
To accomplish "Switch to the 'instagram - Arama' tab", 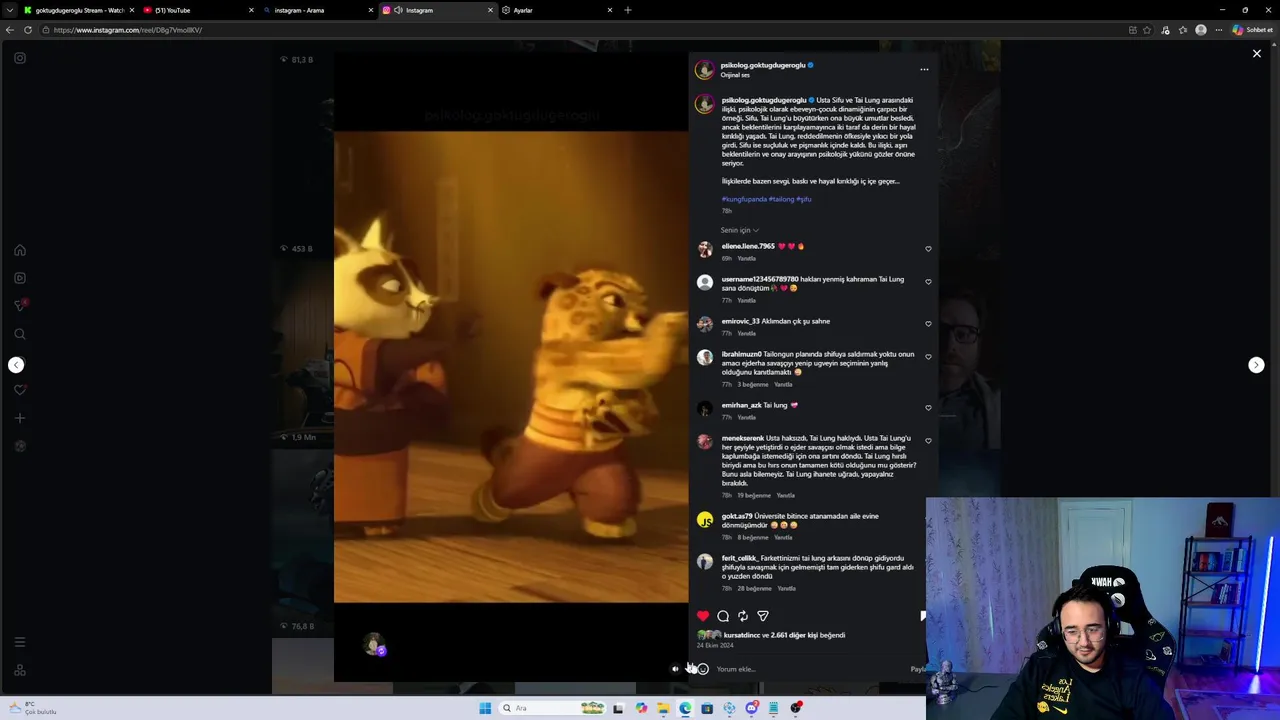I will [315, 10].
